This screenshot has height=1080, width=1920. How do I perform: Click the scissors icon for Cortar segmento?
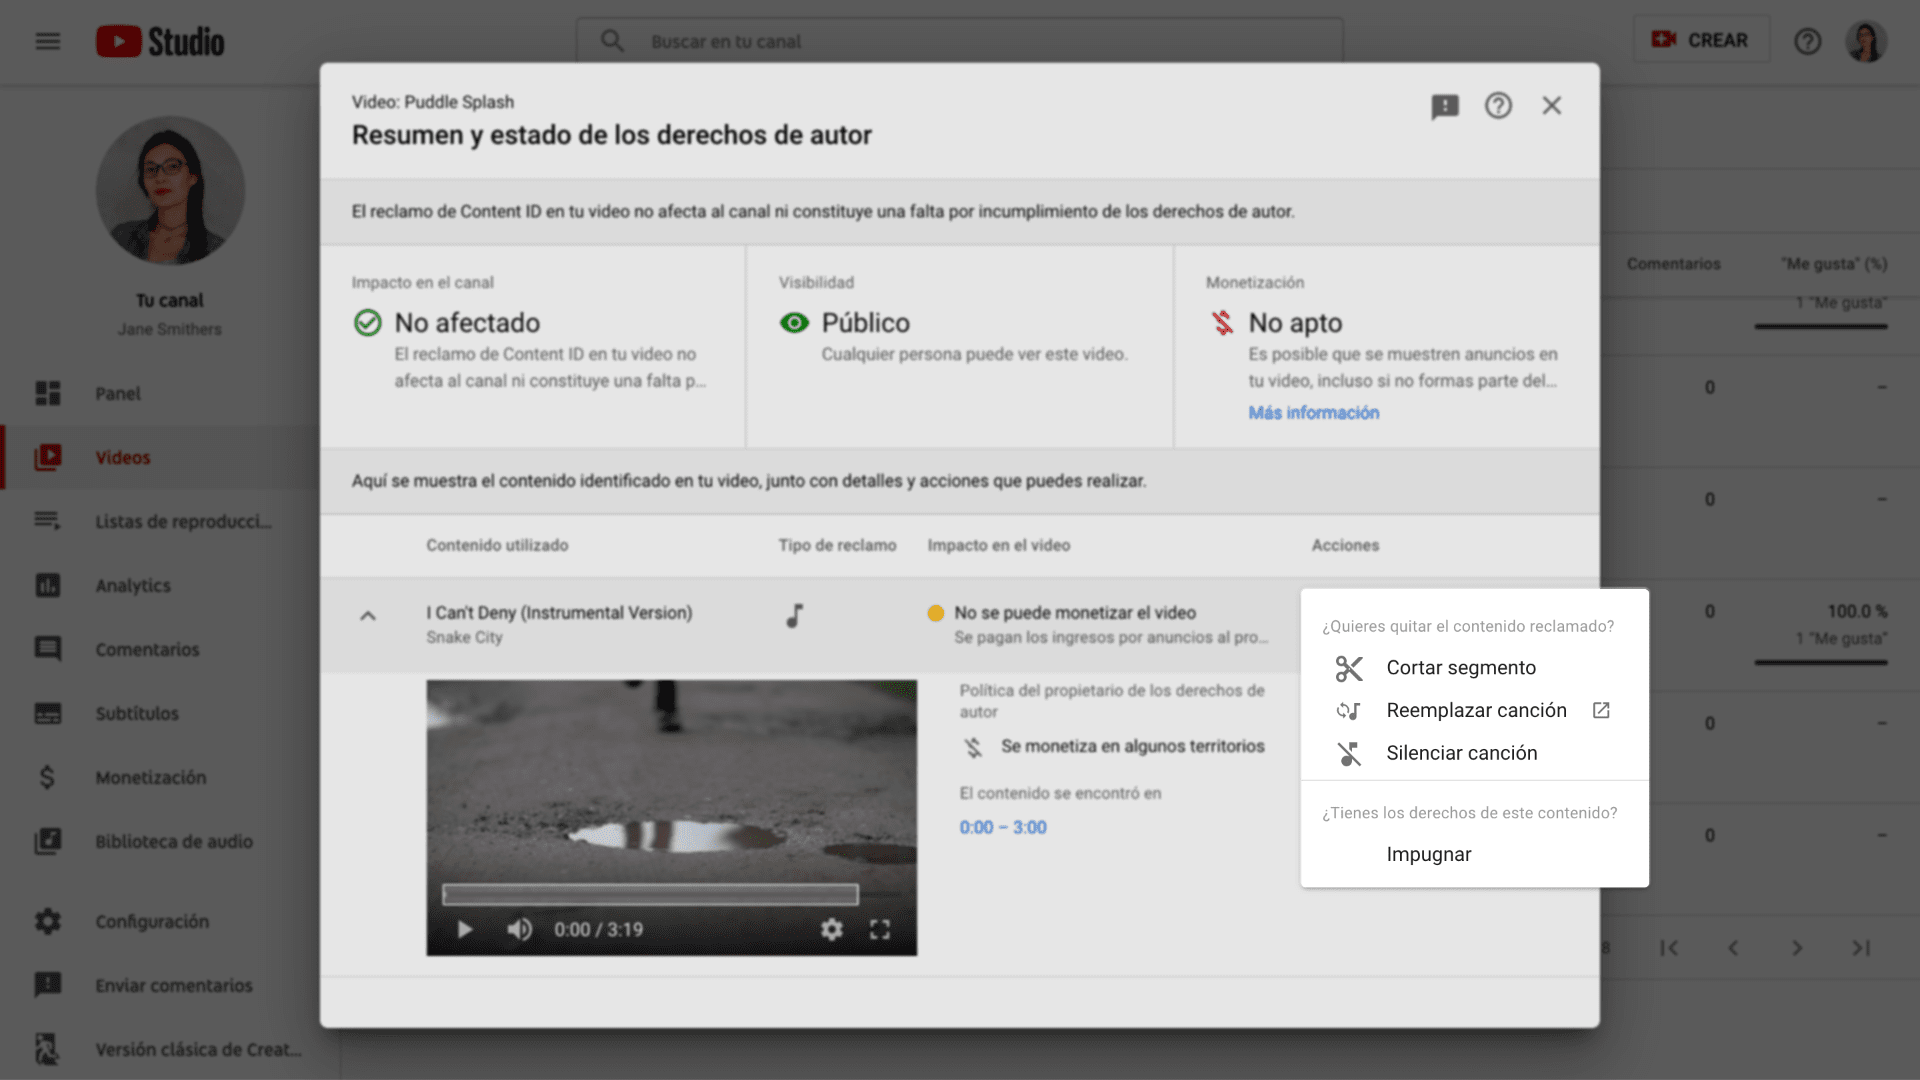point(1348,667)
